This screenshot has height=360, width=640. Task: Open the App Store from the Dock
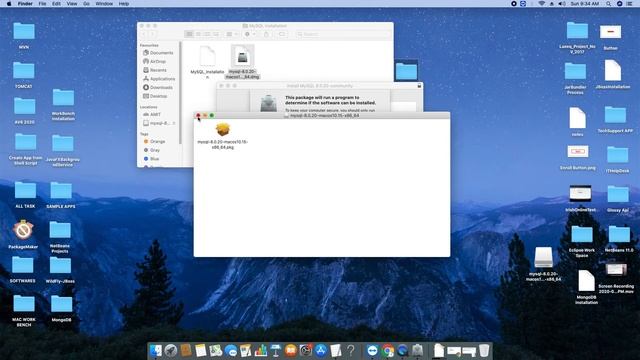pos(321,350)
